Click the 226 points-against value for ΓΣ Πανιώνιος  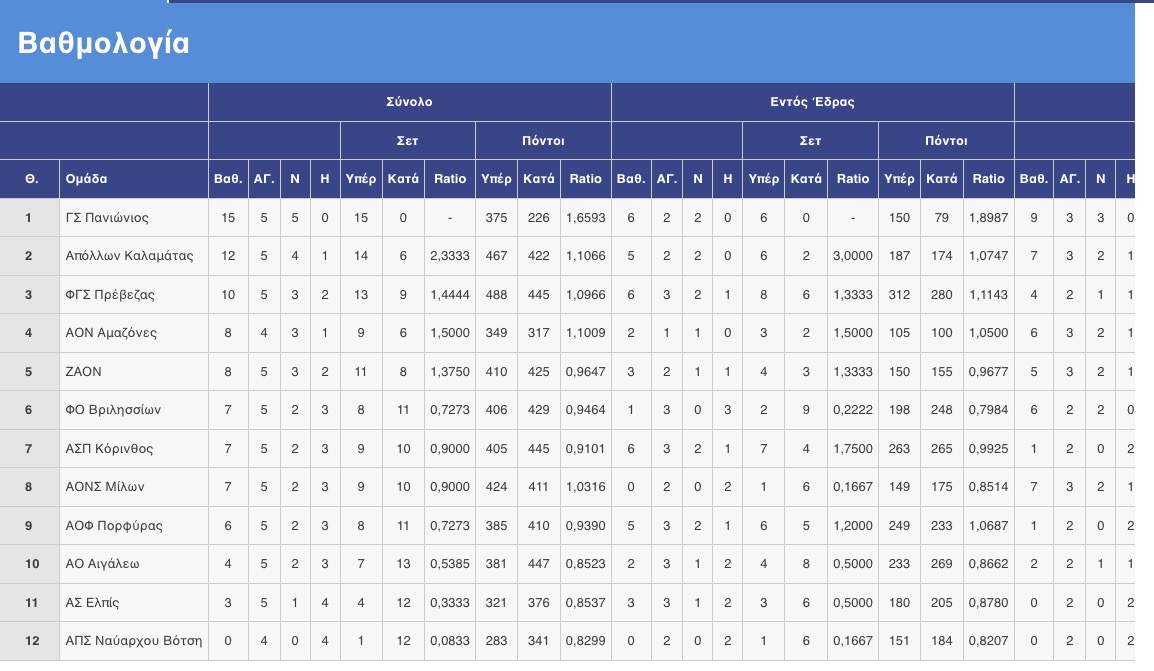click(x=539, y=218)
